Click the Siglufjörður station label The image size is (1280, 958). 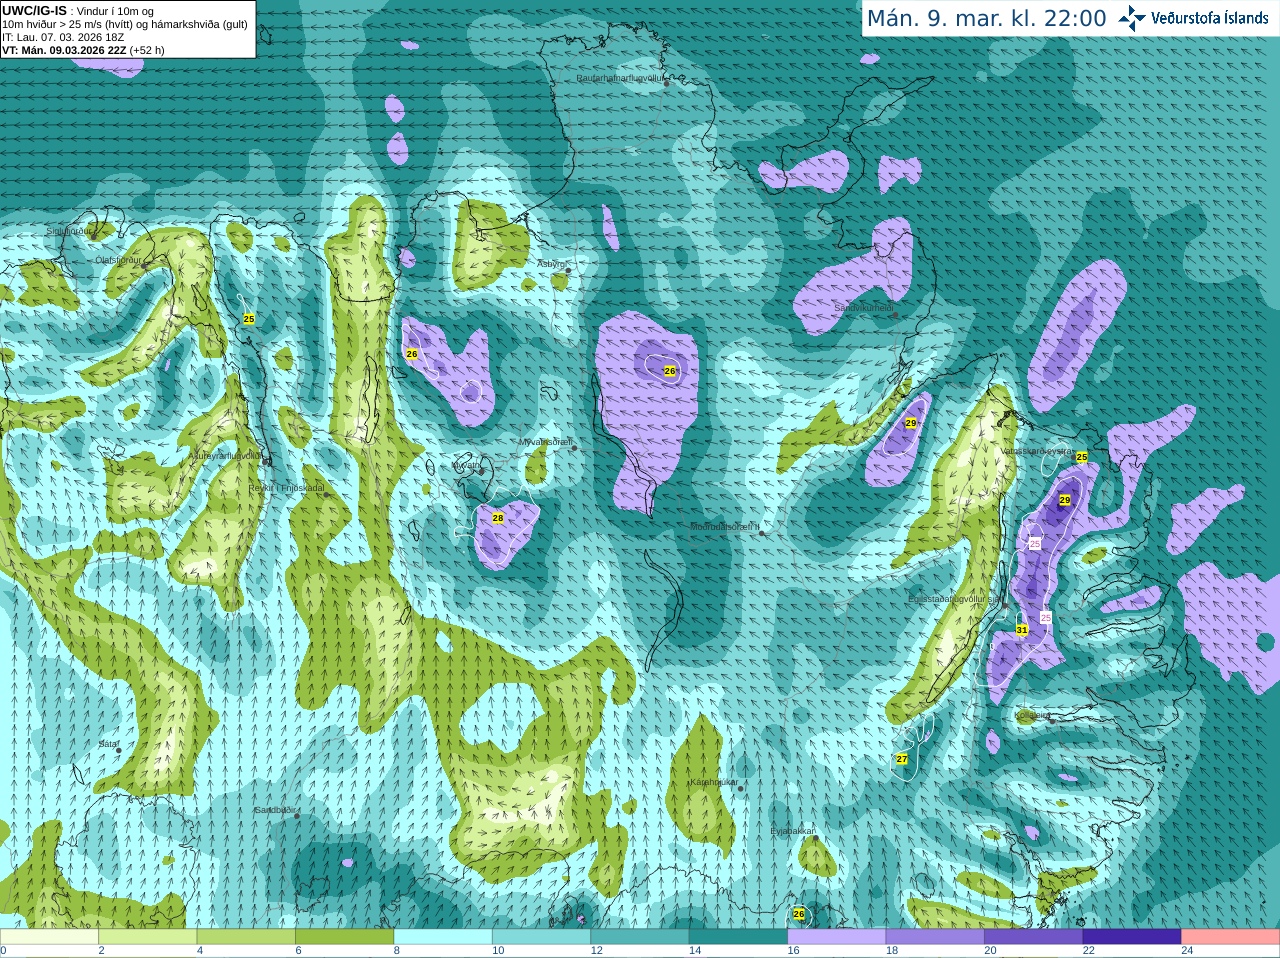(x=68, y=231)
